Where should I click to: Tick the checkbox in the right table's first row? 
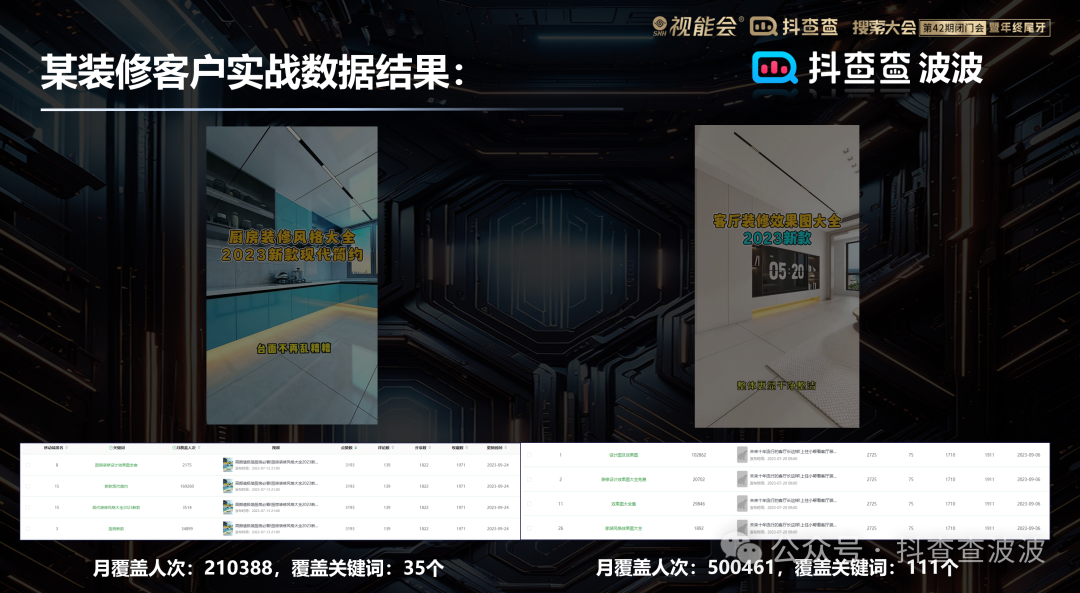click(531, 455)
